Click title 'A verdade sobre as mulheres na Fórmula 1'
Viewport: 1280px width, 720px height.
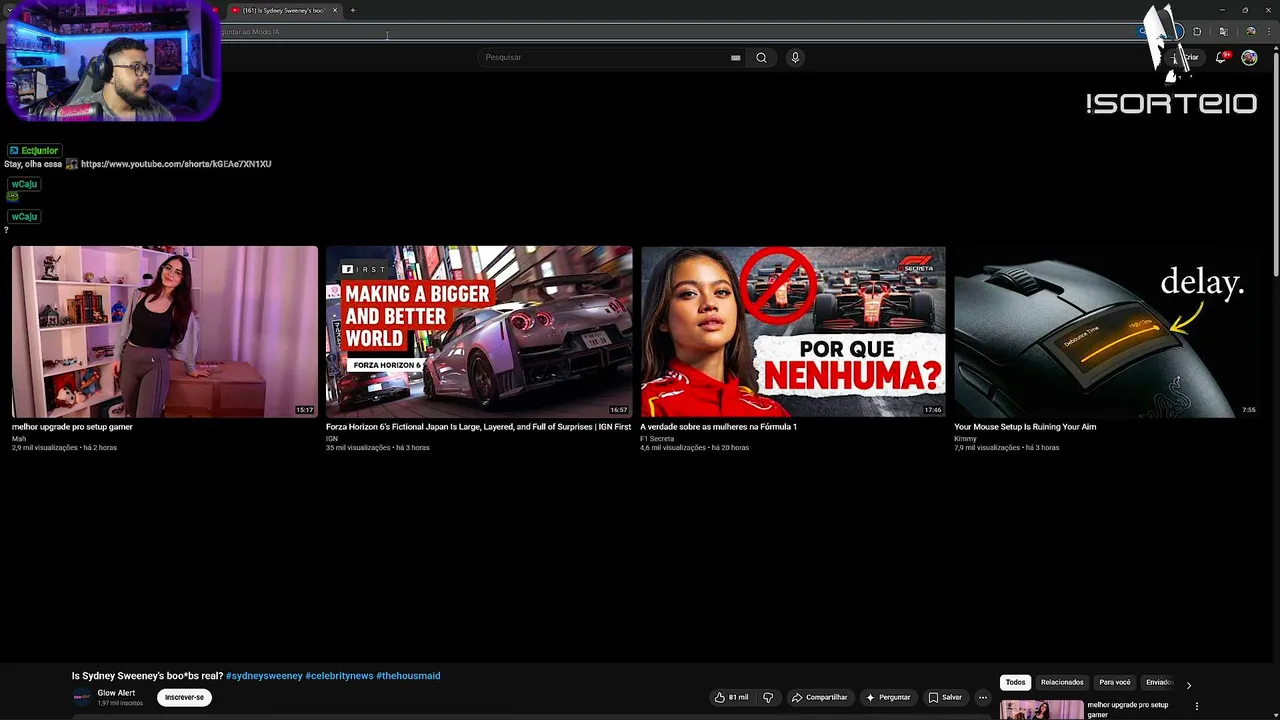[718, 427]
